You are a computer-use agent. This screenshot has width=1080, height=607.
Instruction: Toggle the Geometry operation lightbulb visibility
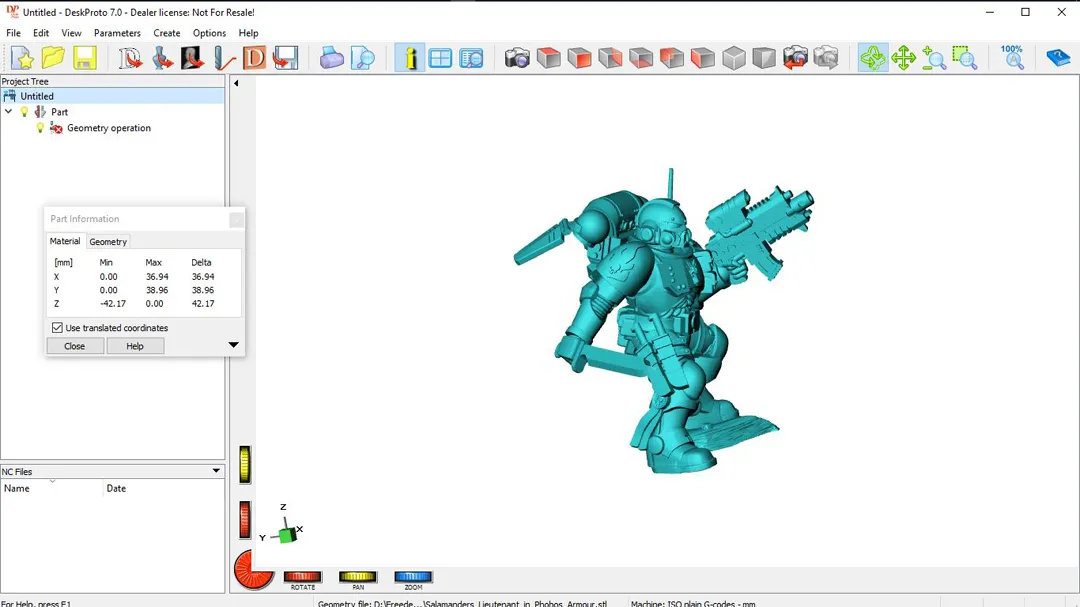[40, 127]
